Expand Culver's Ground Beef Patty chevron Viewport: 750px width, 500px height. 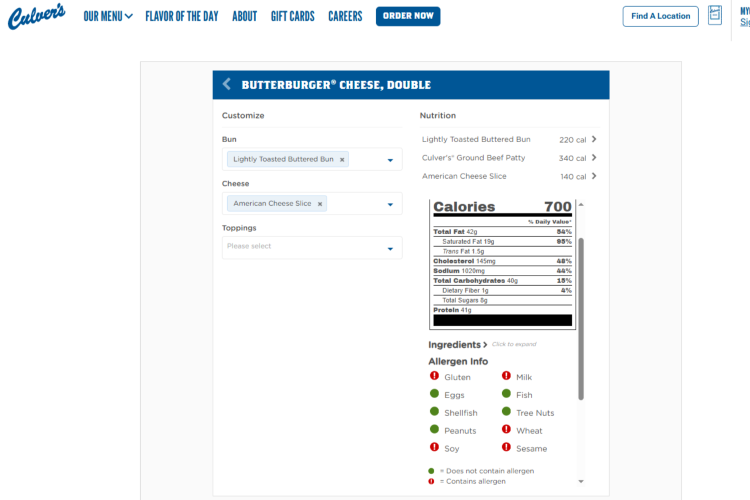pyautogui.click(x=594, y=157)
